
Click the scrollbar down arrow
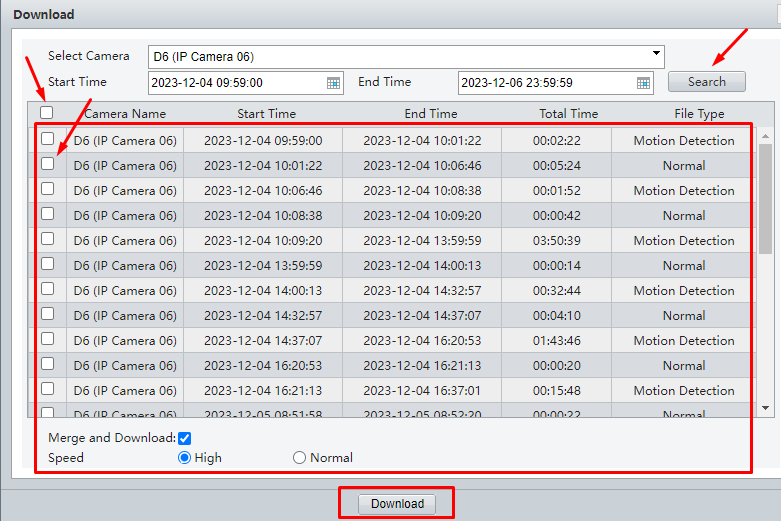click(x=766, y=408)
